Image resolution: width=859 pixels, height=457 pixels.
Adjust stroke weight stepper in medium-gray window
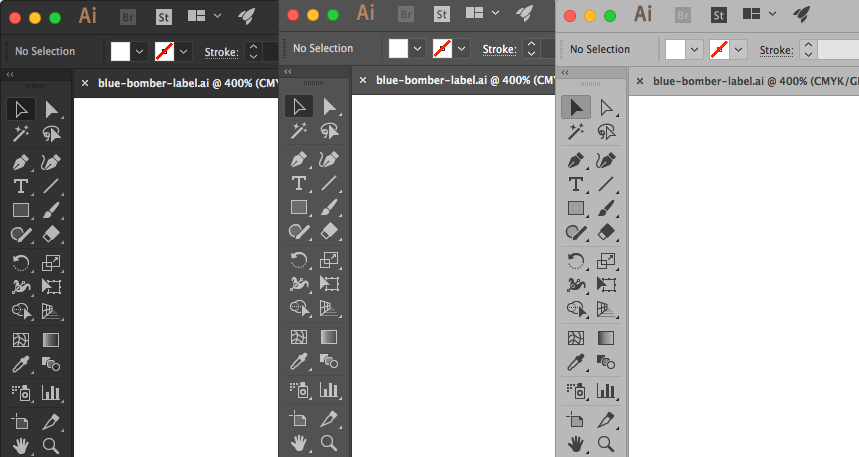click(x=531, y=49)
